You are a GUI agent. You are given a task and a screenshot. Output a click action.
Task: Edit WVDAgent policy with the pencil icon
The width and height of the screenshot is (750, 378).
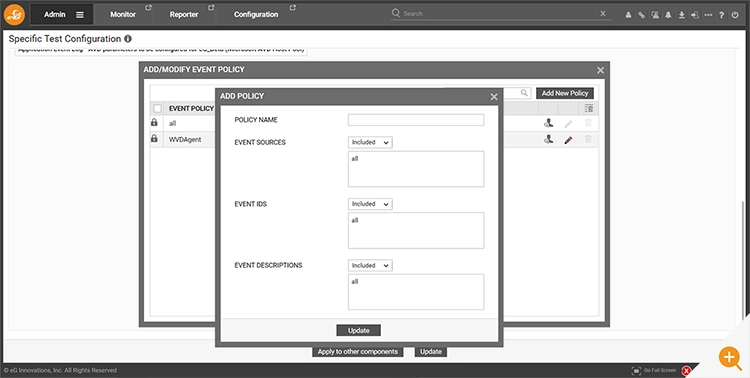click(x=568, y=140)
